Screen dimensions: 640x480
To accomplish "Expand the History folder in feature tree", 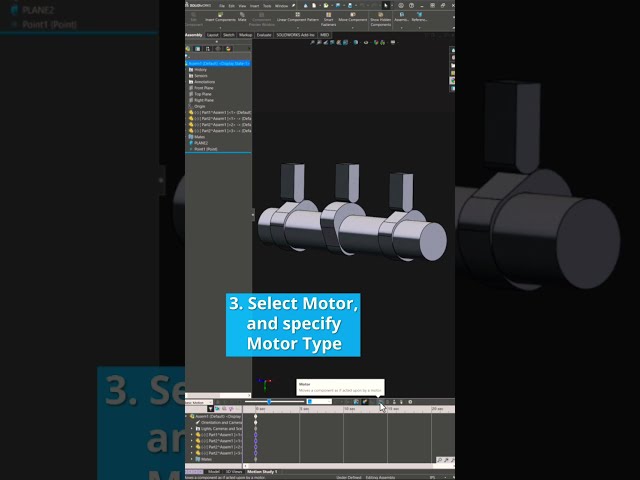I will click(187, 70).
